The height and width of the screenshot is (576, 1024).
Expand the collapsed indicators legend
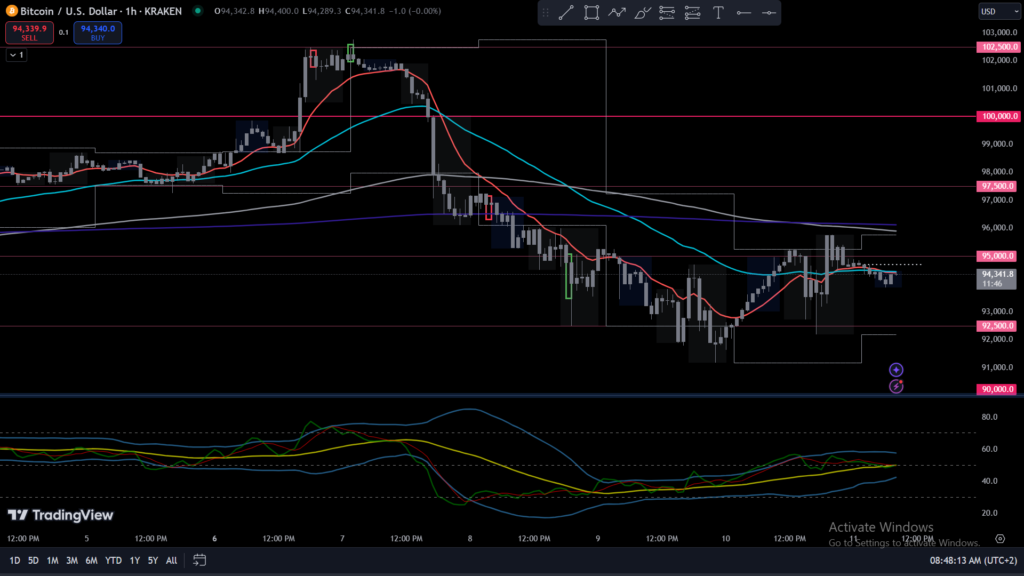[x=15, y=55]
